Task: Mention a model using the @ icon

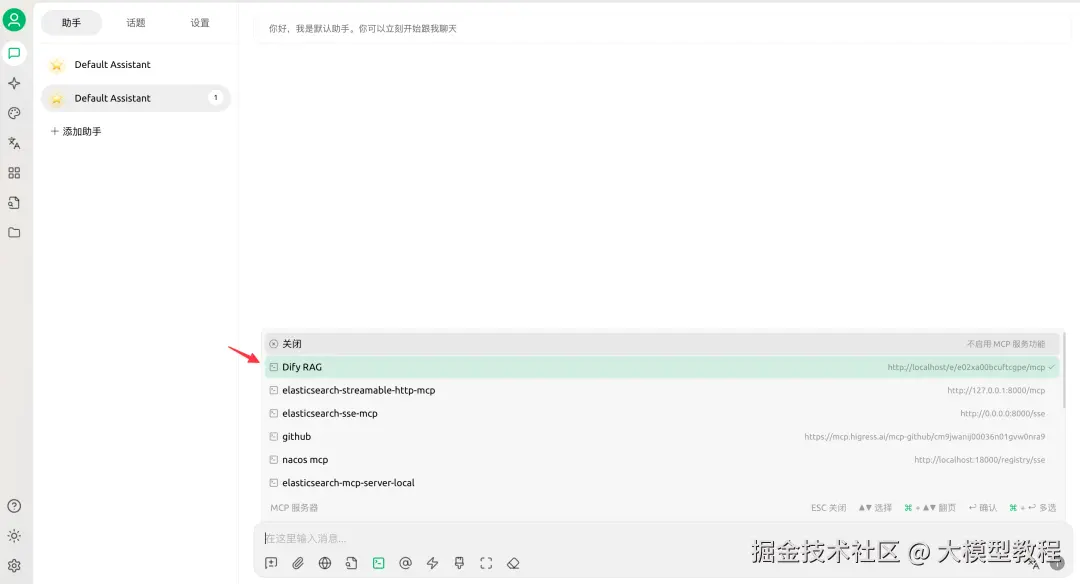Action: tap(405, 563)
